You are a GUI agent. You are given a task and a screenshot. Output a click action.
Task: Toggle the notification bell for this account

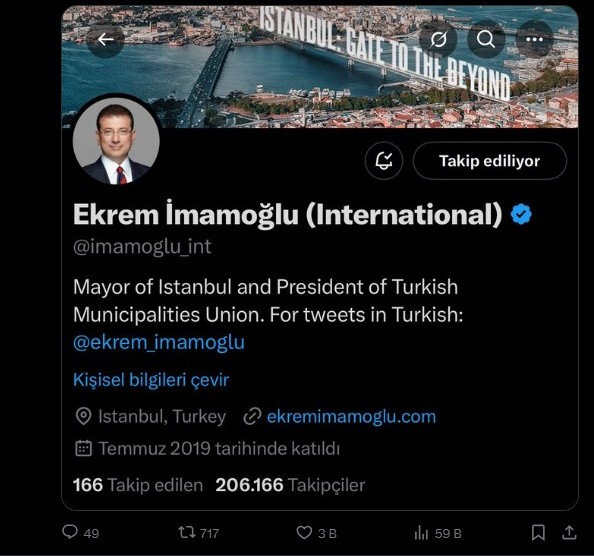point(384,161)
